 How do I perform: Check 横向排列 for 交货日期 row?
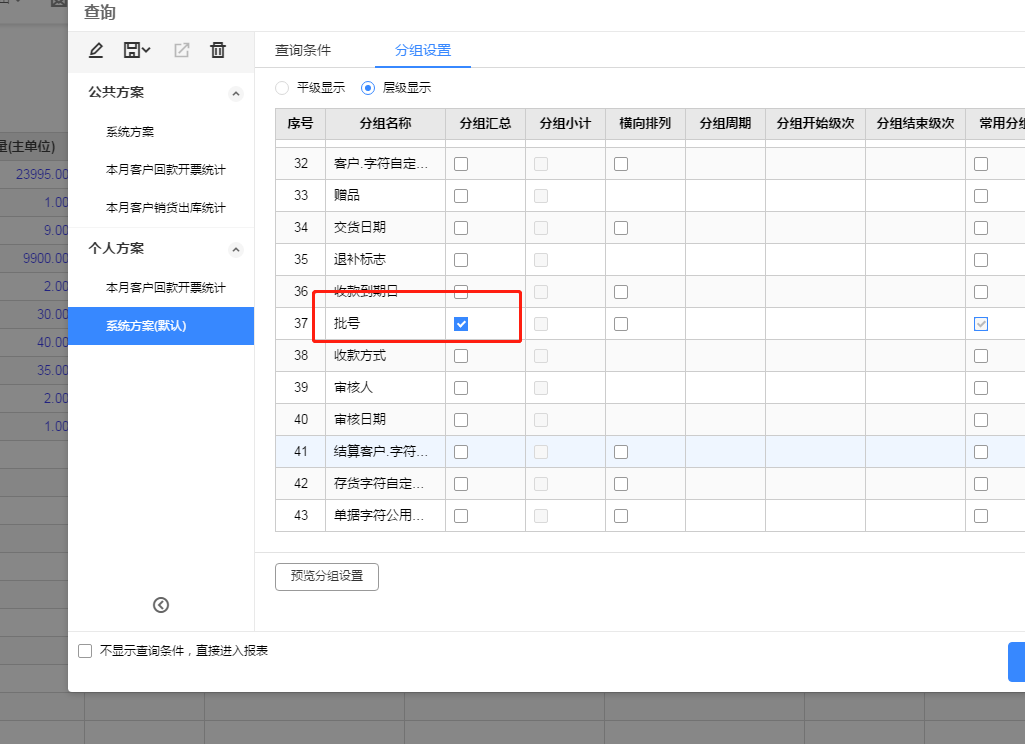pyautogui.click(x=621, y=228)
